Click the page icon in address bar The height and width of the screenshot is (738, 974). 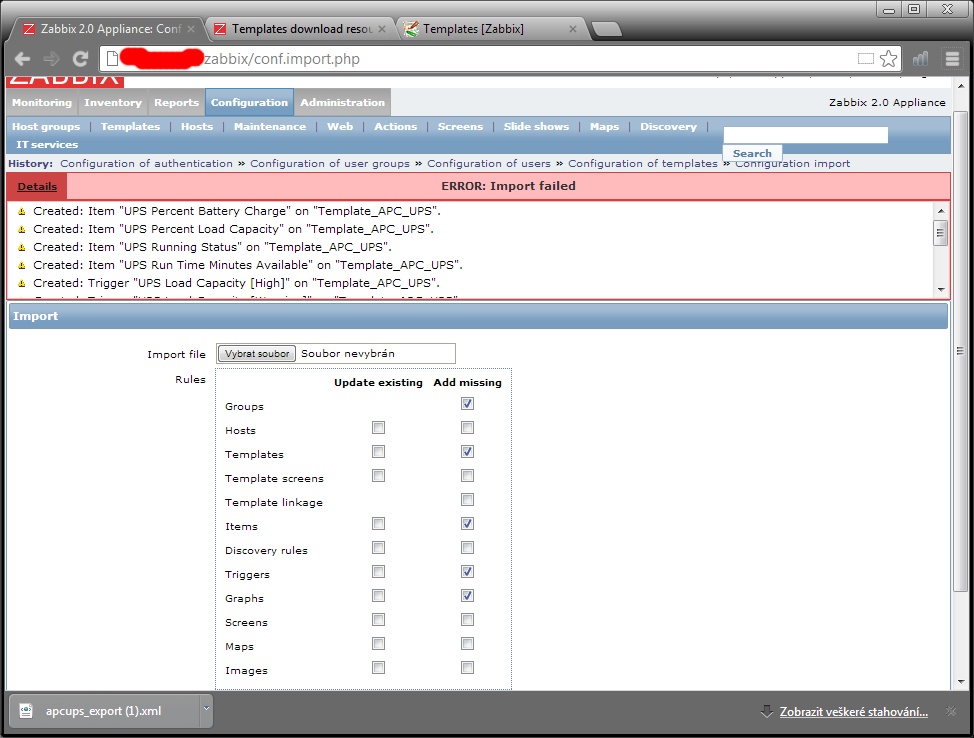(112, 59)
